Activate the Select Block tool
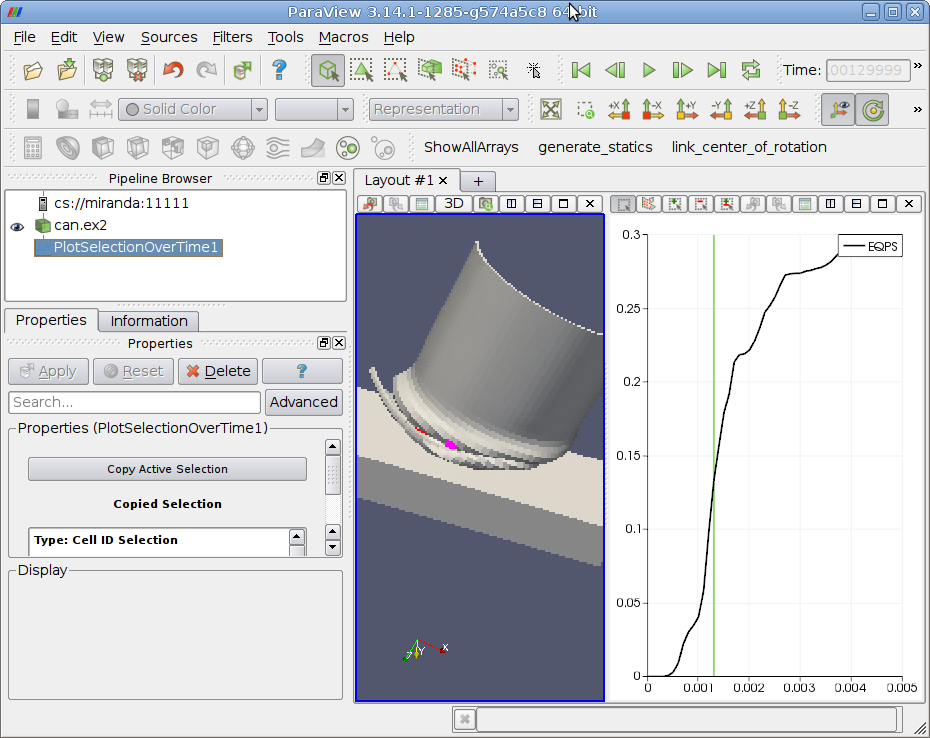Viewport: 930px width, 738px height. click(498, 70)
